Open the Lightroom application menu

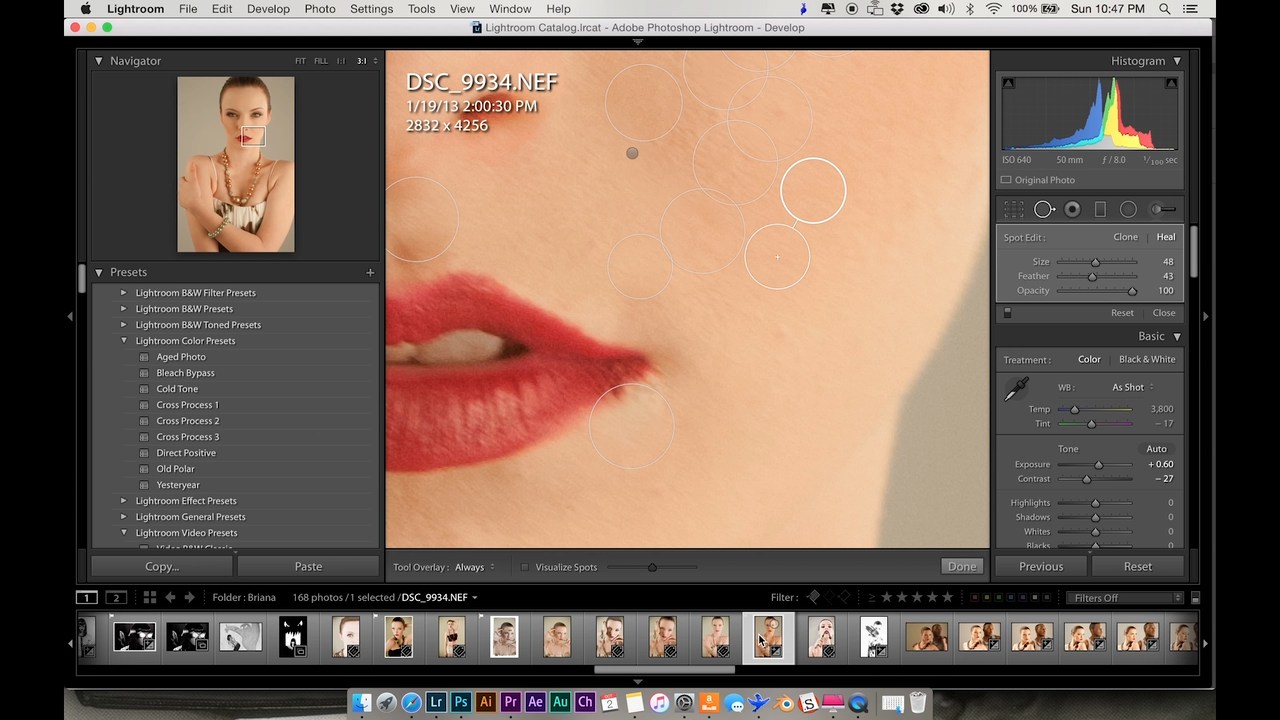click(x=135, y=9)
